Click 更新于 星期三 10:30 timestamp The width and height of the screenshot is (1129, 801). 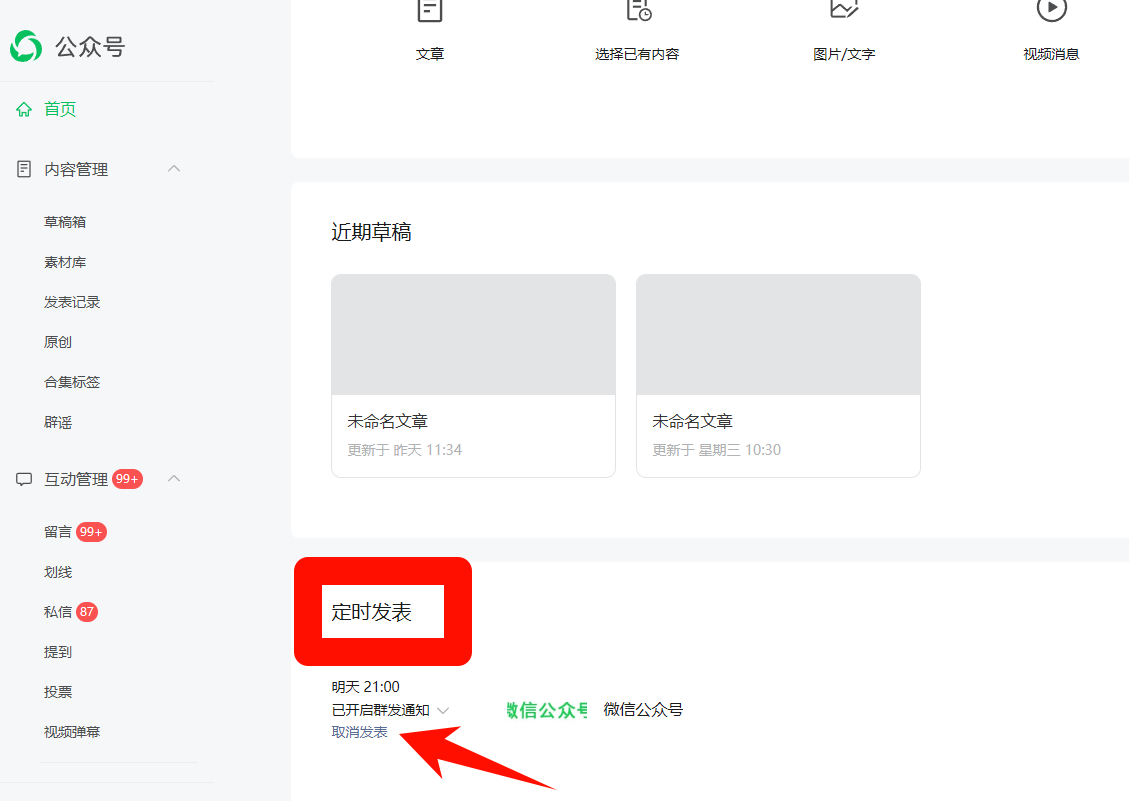tap(716, 450)
